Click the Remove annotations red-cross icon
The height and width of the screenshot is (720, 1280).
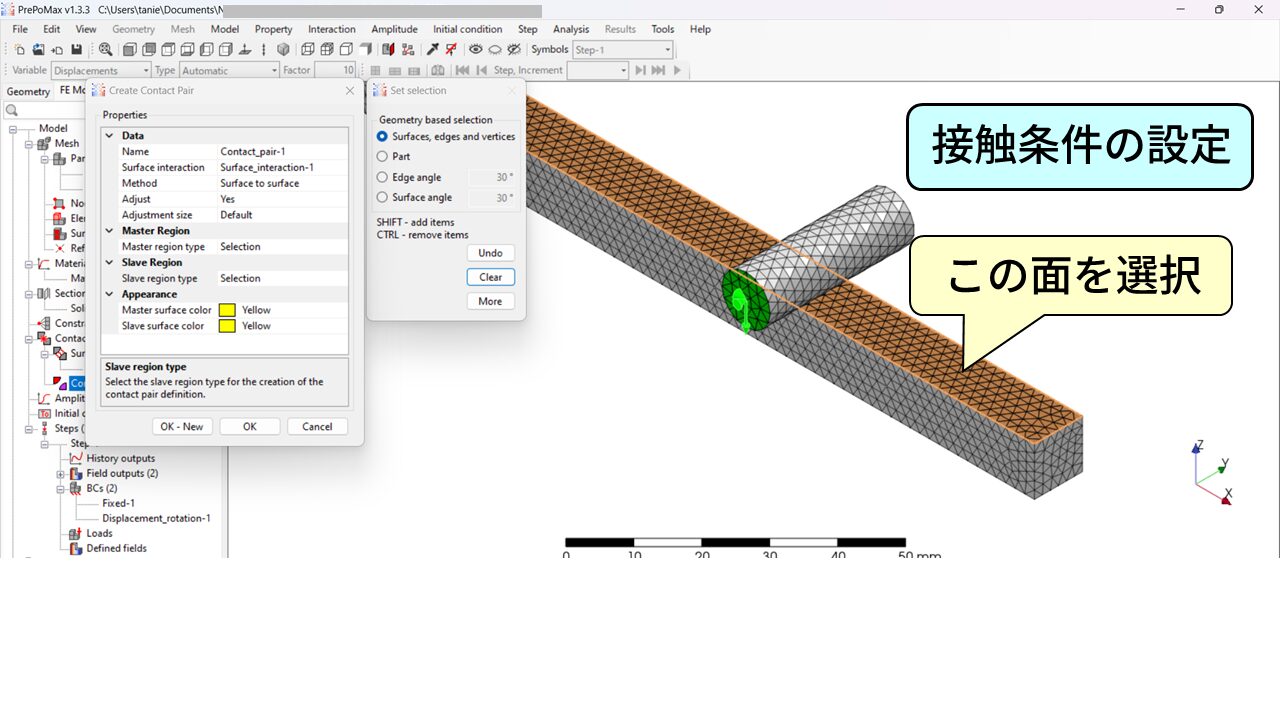[452, 49]
